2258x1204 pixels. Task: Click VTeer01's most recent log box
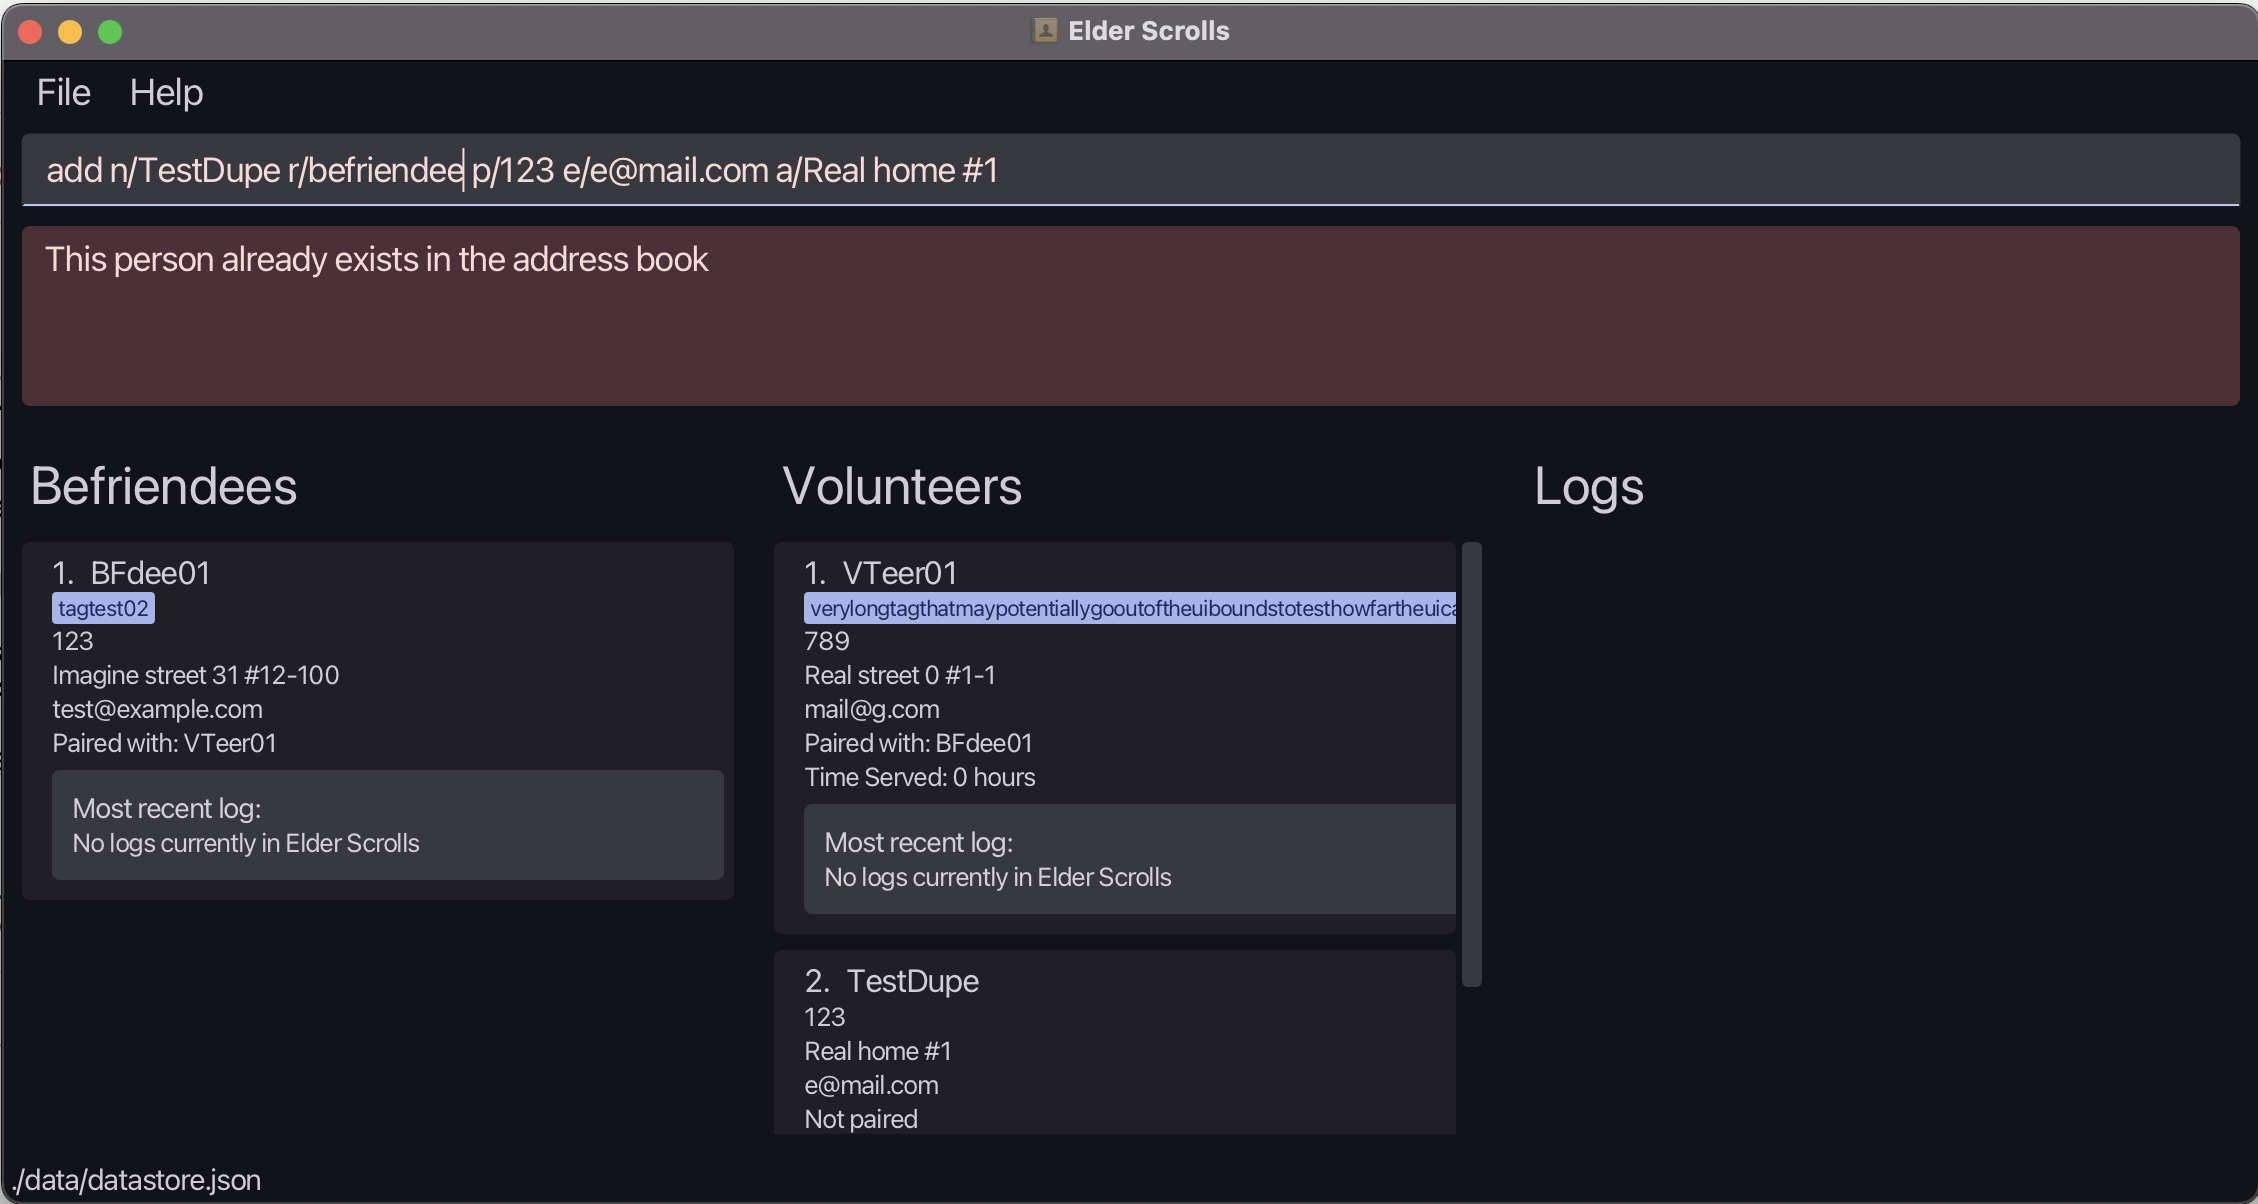(x=1129, y=859)
